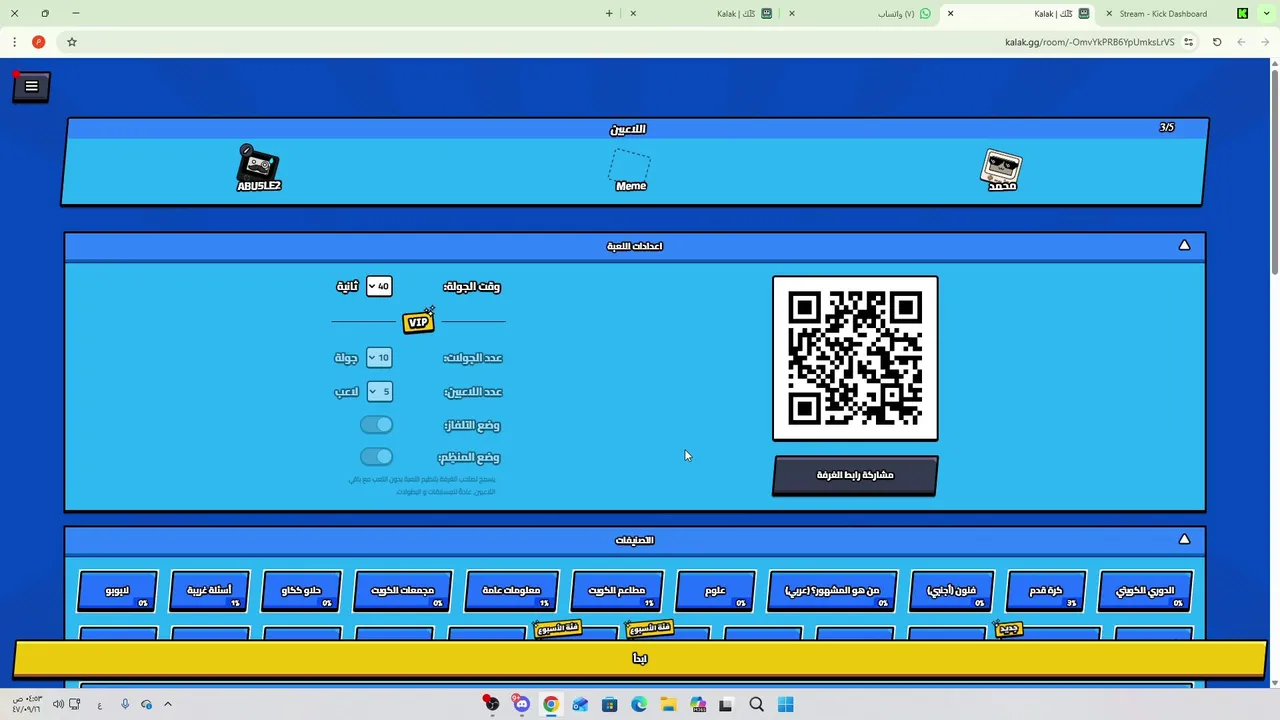The image size is (1280, 720).
Task: Click the ABU5LE2 player avatar
Action: [259, 168]
